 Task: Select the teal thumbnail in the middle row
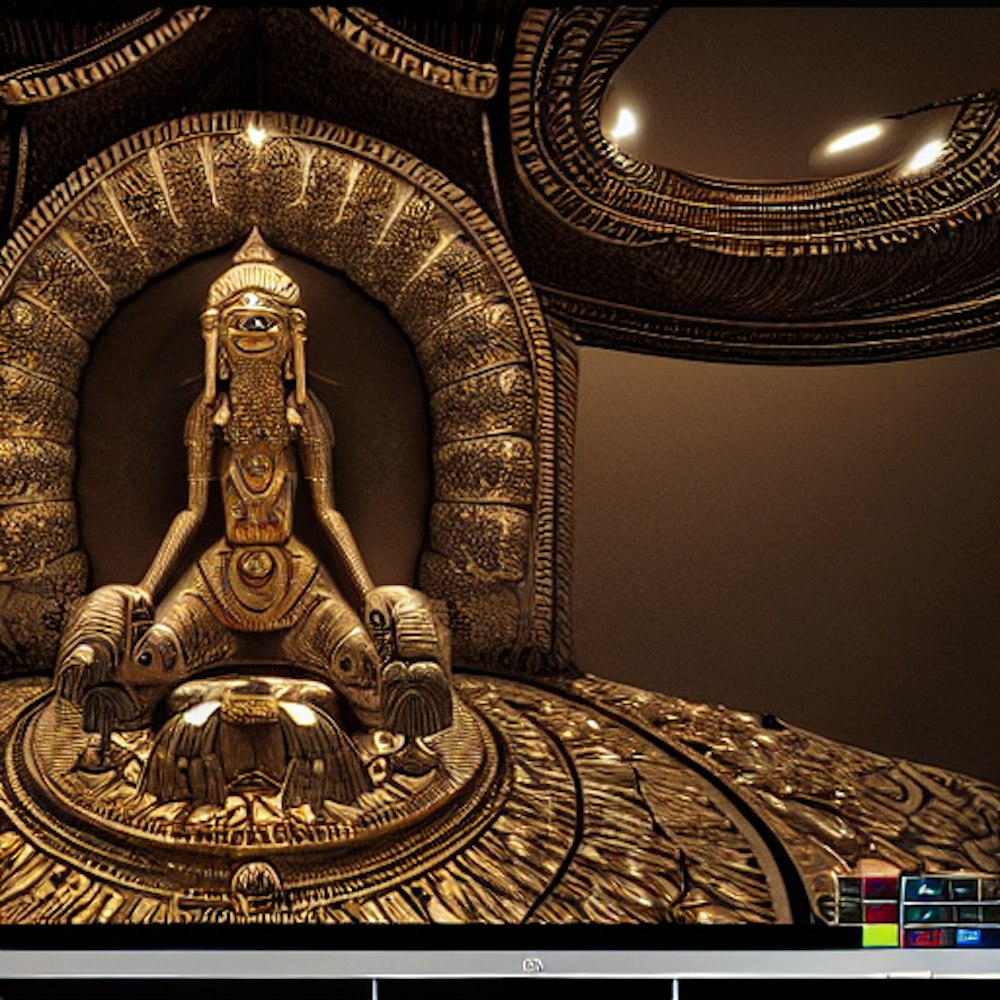tap(927, 914)
